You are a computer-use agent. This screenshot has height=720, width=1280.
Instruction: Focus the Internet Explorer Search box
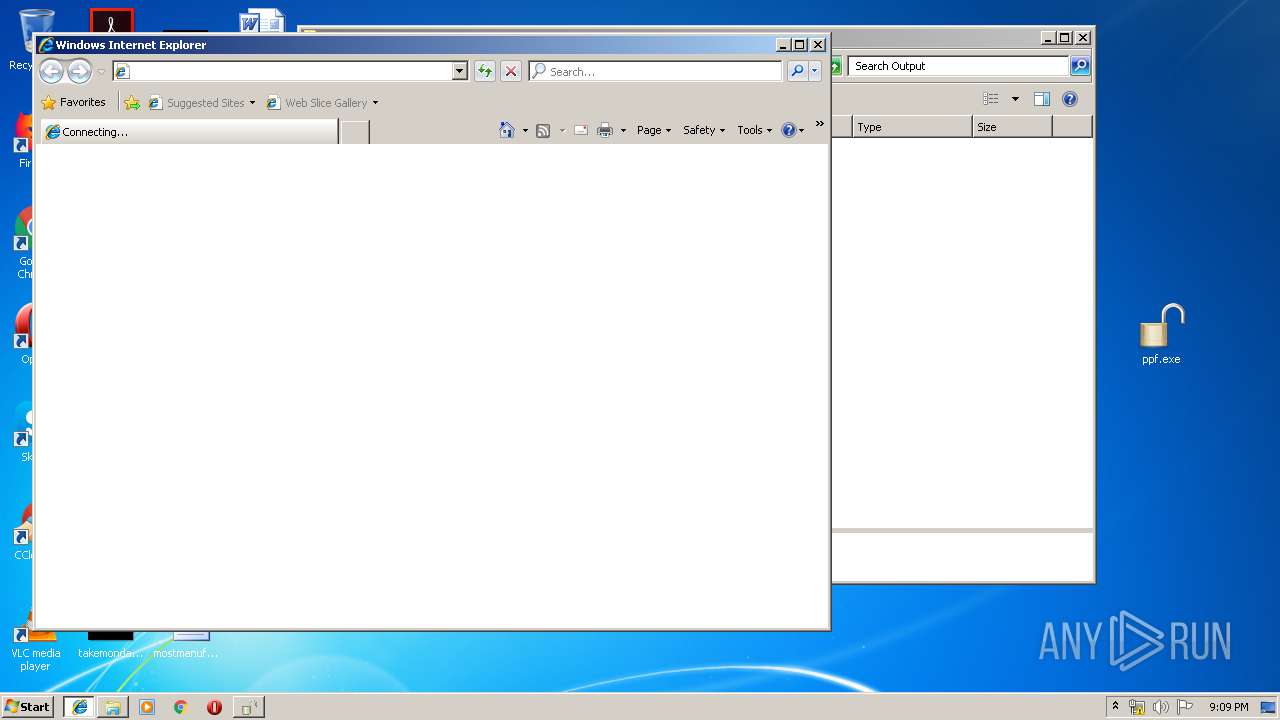[x=655, y=71]
